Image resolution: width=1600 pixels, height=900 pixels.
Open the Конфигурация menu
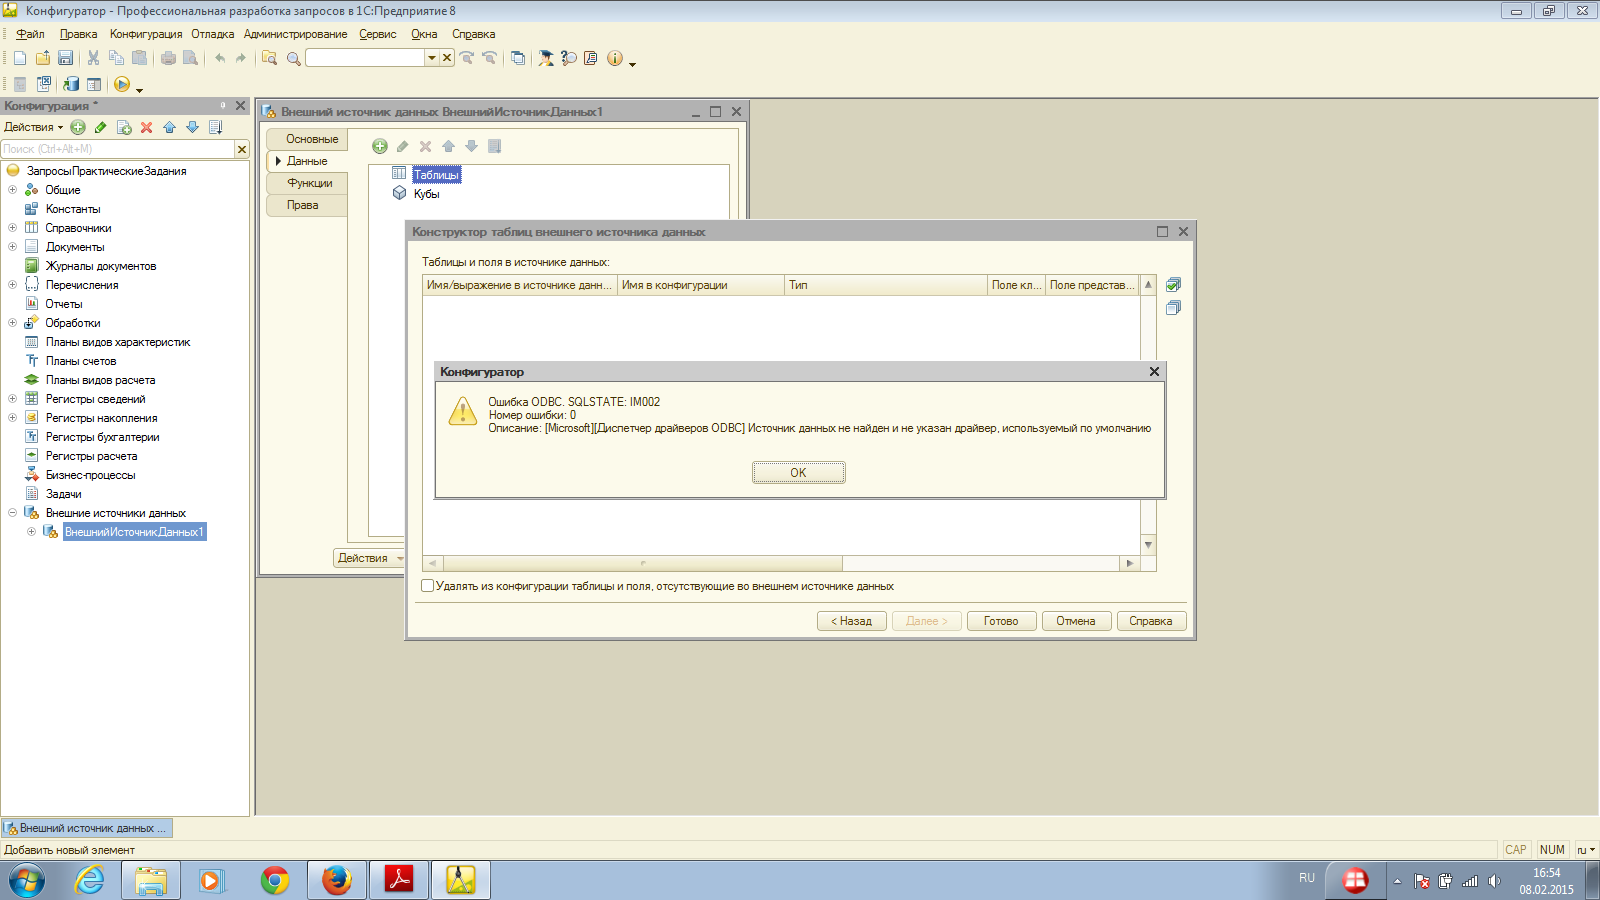coord(146,34)
